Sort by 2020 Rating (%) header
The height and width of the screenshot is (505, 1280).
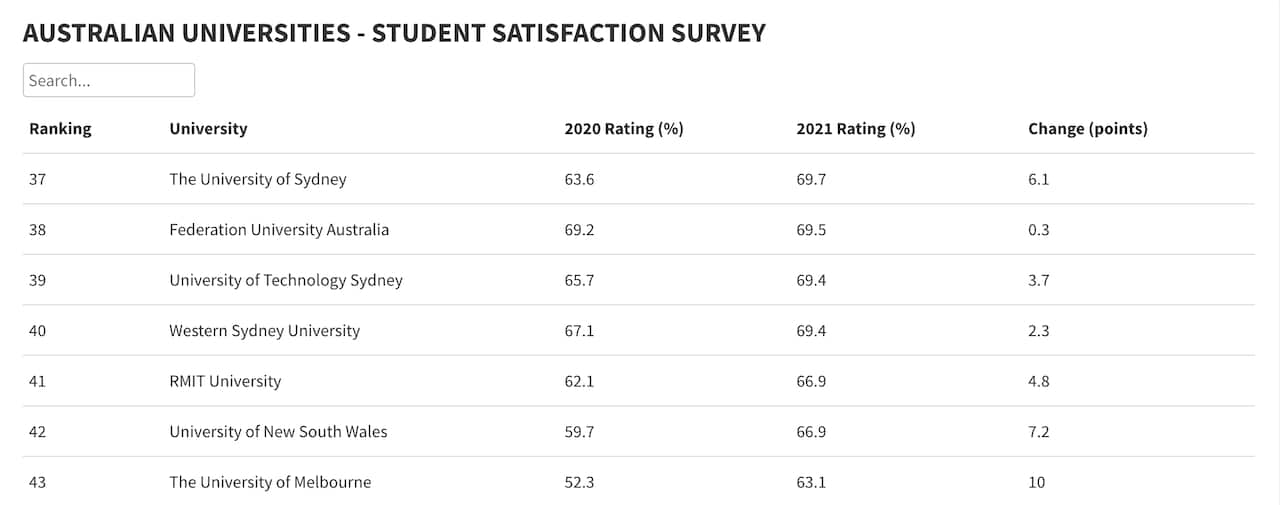(x=623, y=129)
